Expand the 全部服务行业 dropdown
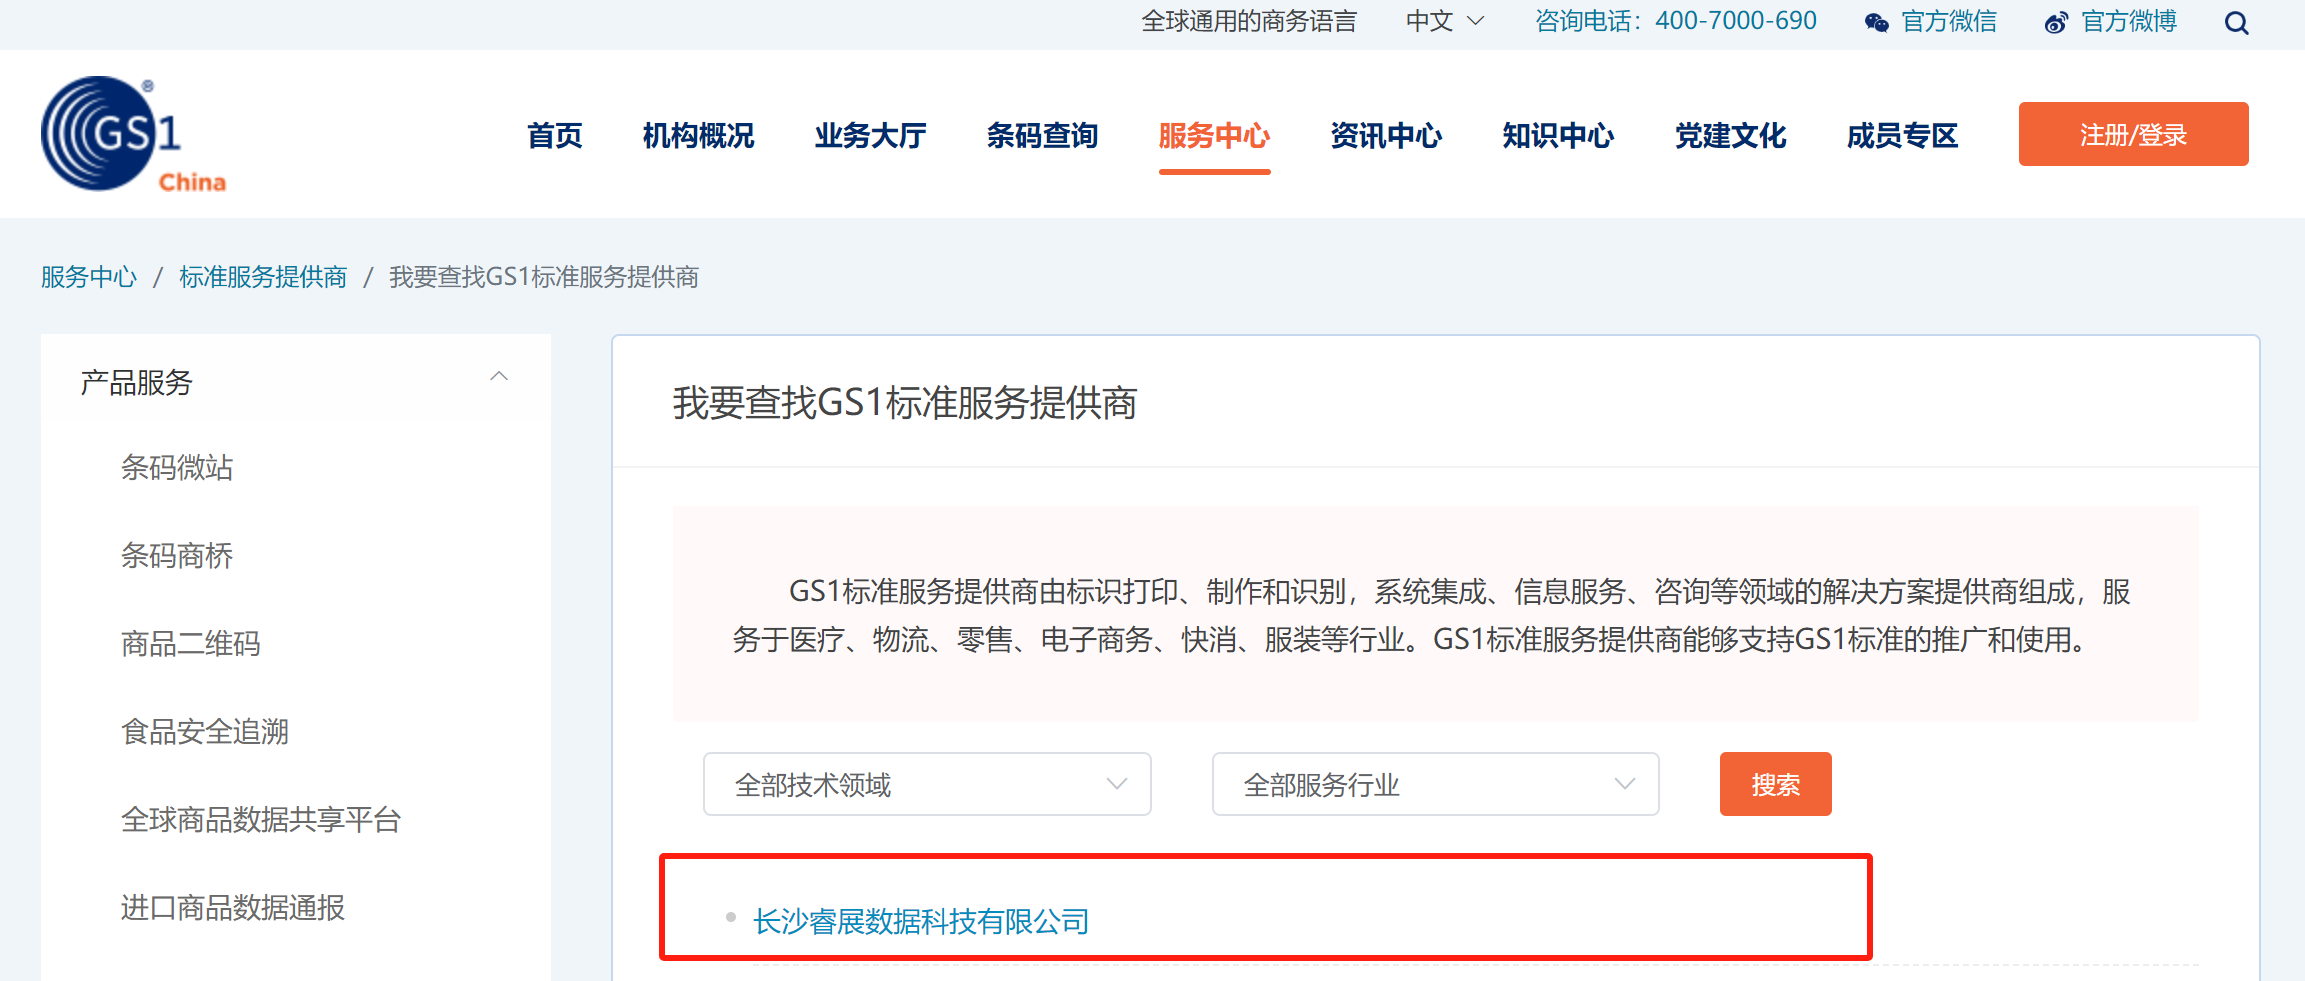This screenshot has height=981, width=2305. tap(1435, 784)
